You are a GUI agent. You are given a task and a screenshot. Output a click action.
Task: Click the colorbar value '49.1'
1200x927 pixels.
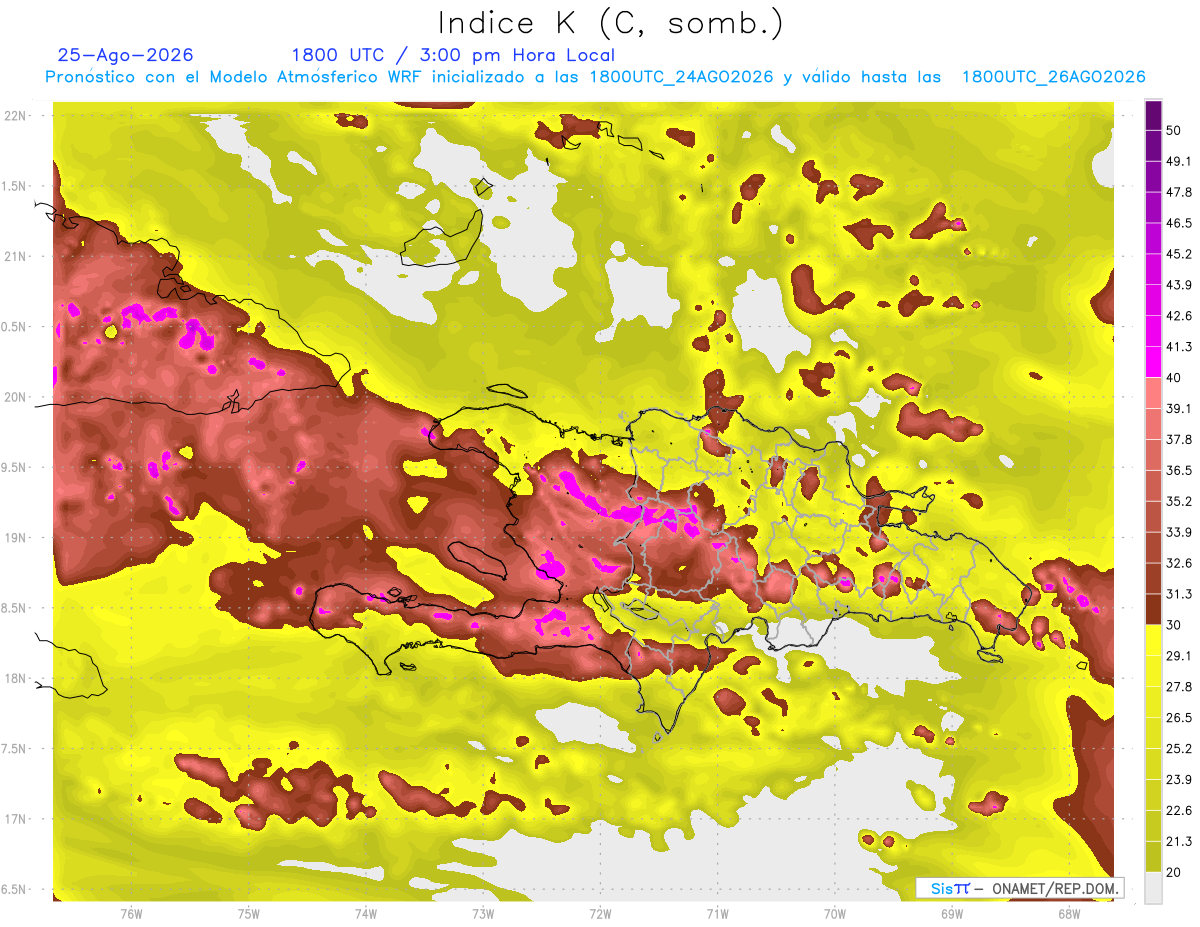pos(1178,161)
